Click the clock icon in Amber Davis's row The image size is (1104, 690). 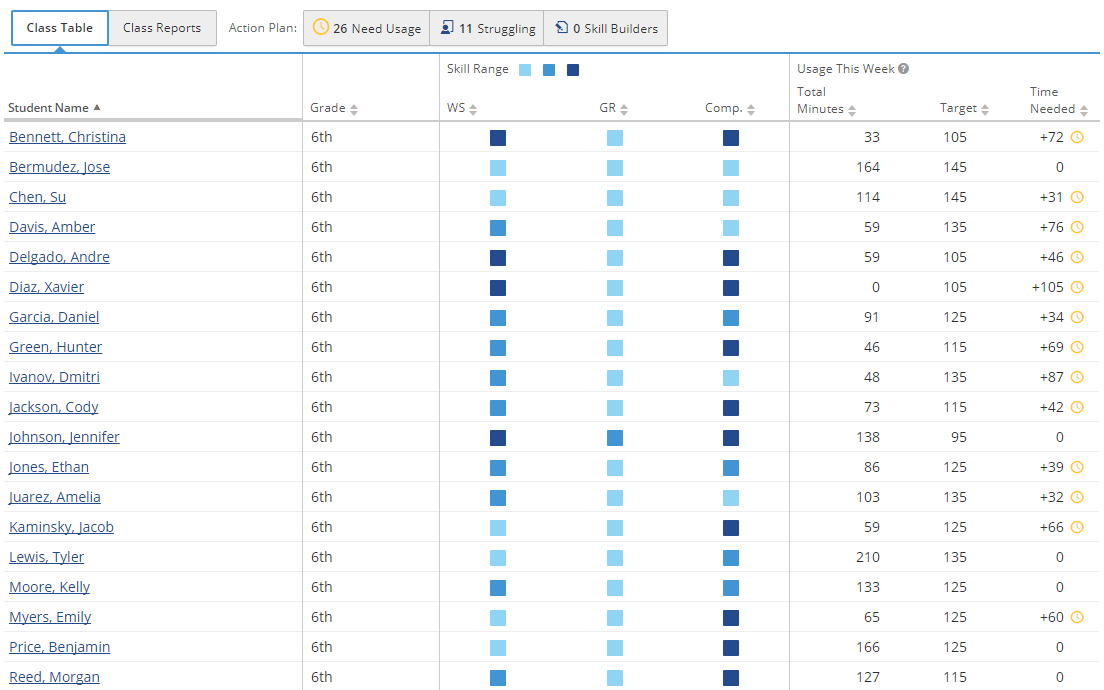click(x=1077, y=227)
